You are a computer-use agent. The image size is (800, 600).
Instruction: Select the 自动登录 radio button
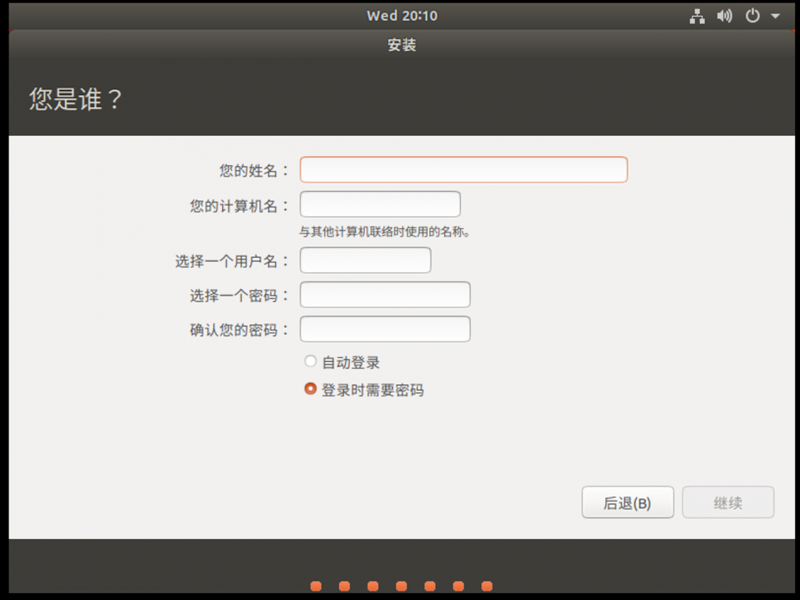[x=311, y=362]
